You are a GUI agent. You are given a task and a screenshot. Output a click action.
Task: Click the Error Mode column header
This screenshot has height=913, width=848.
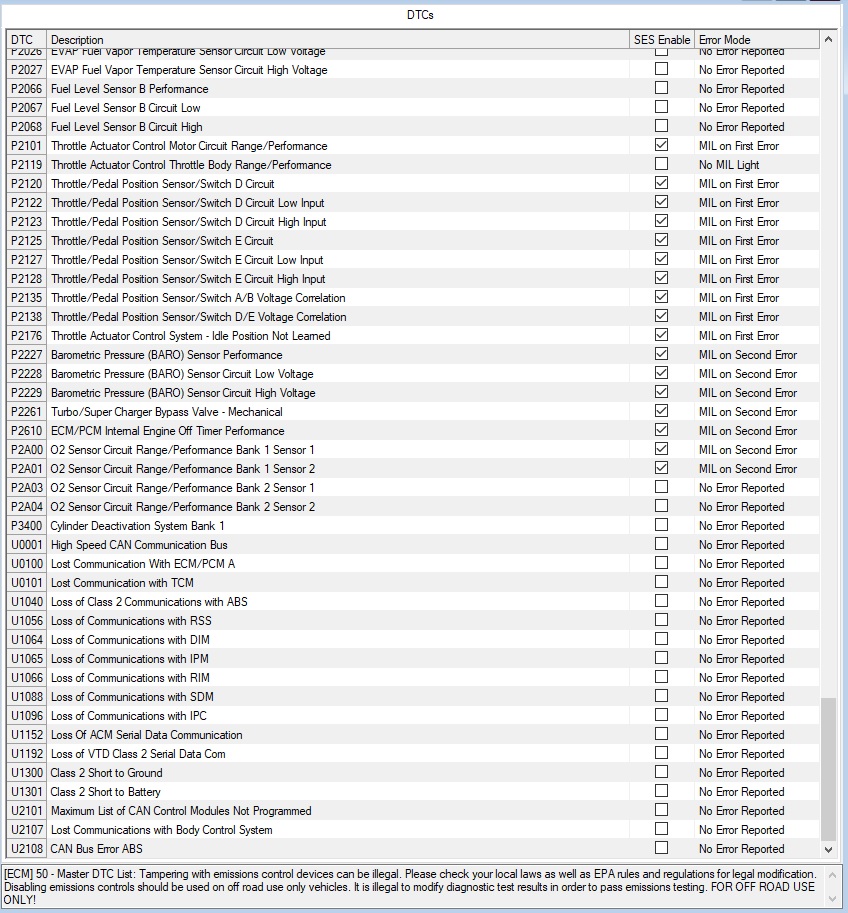[x=757, y=40]
